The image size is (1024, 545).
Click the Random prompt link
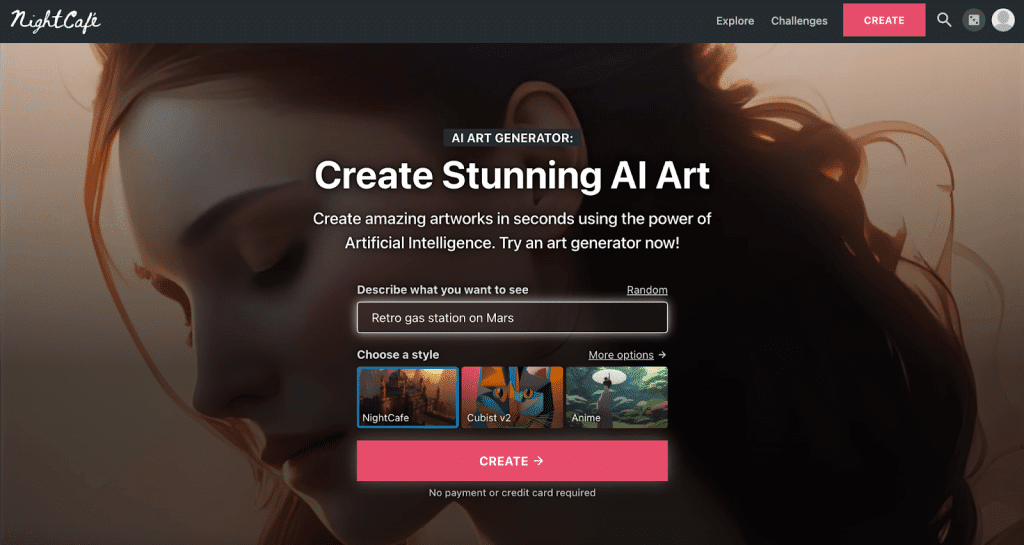click(x=647, y=290)
